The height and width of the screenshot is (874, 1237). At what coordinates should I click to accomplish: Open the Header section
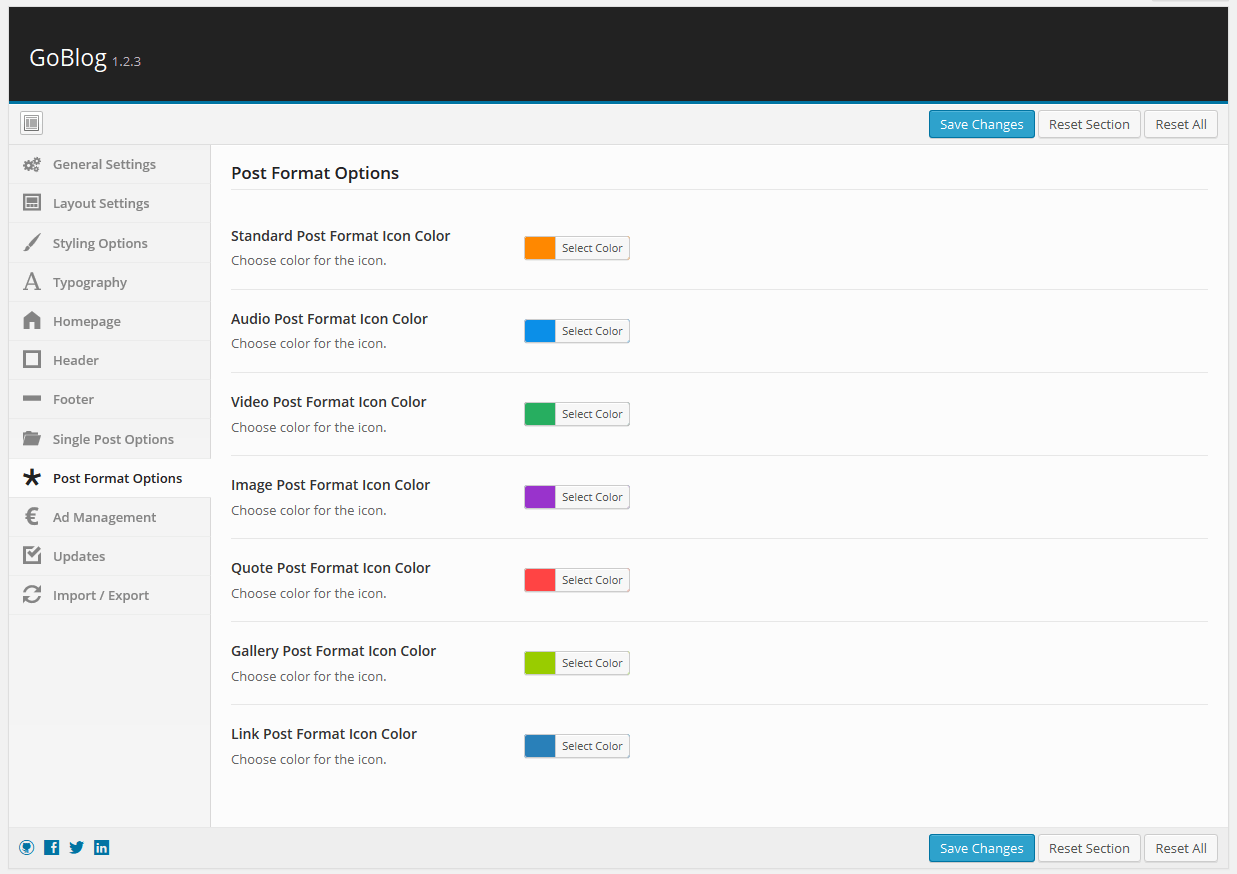pyautogui.click(x=110, y=360)
